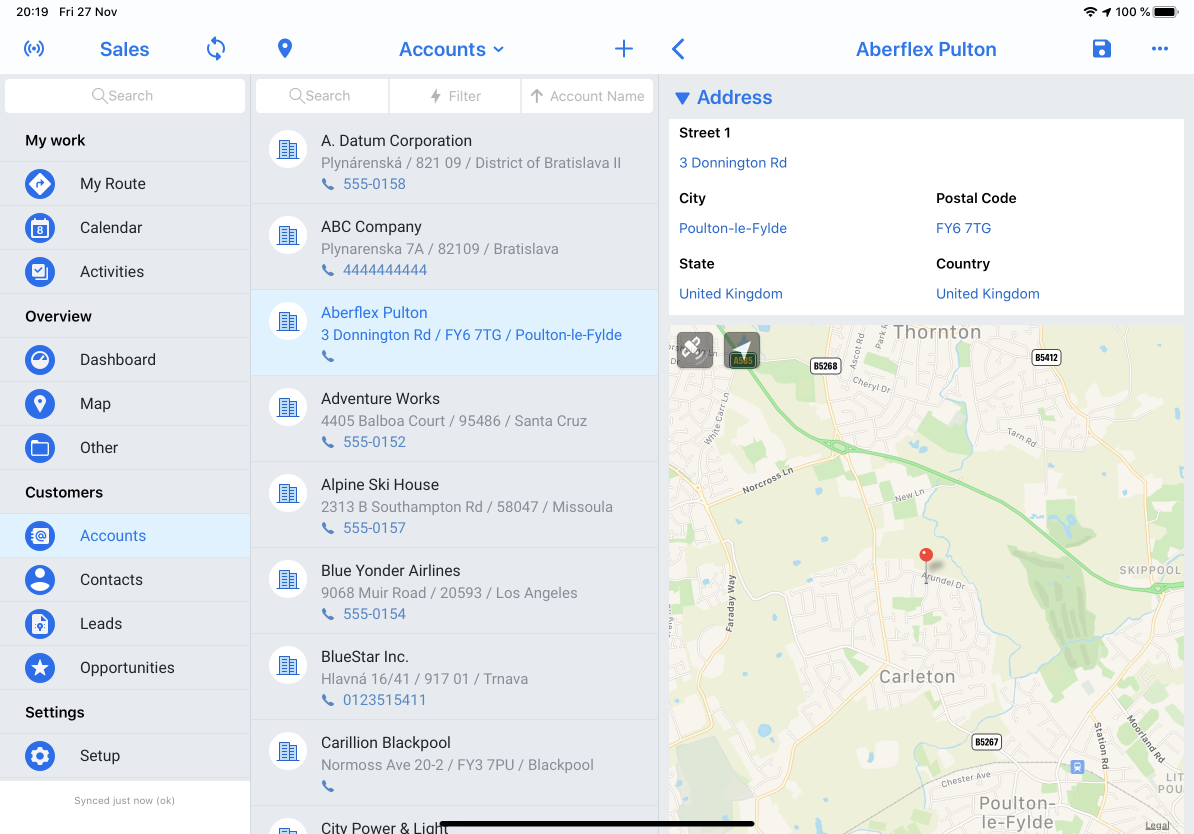Click the Activities checkmark icon

(x=40, y=272)
